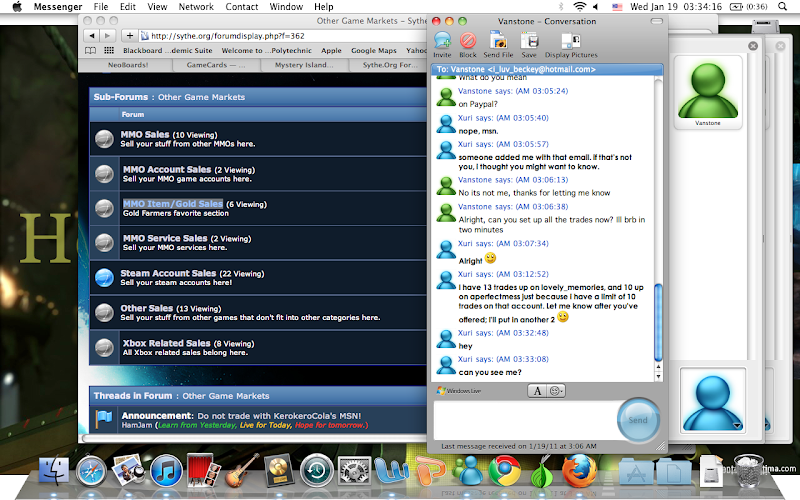The image size is (800, 500).
Task: Open the Do not trade announcement link
Action: pyautogui.click(x=279, y=416)
